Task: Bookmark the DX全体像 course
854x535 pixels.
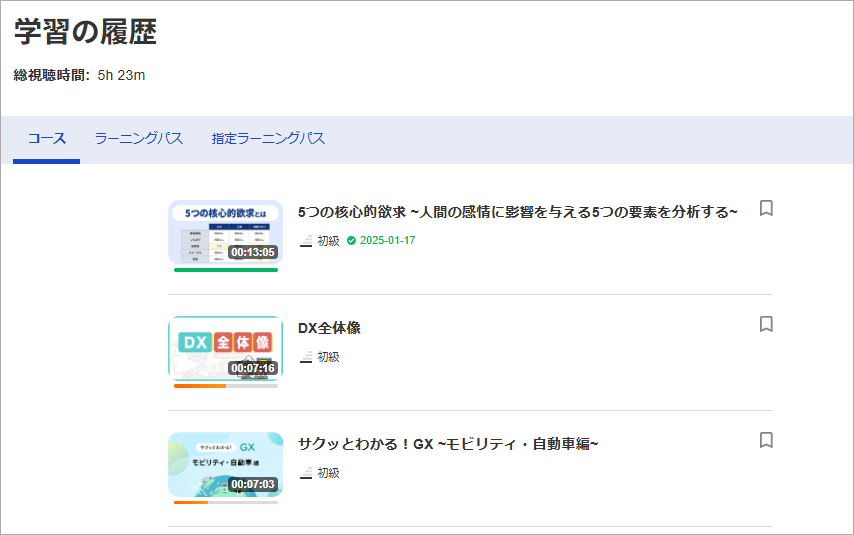Action: click(766, 324)
